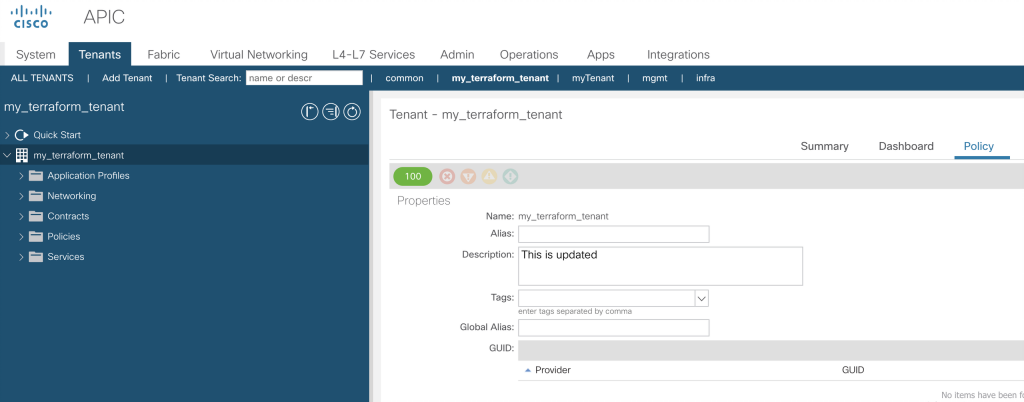1024x402 pixels.
Task: Click the red critical faults icon
Action: point(447,176)
